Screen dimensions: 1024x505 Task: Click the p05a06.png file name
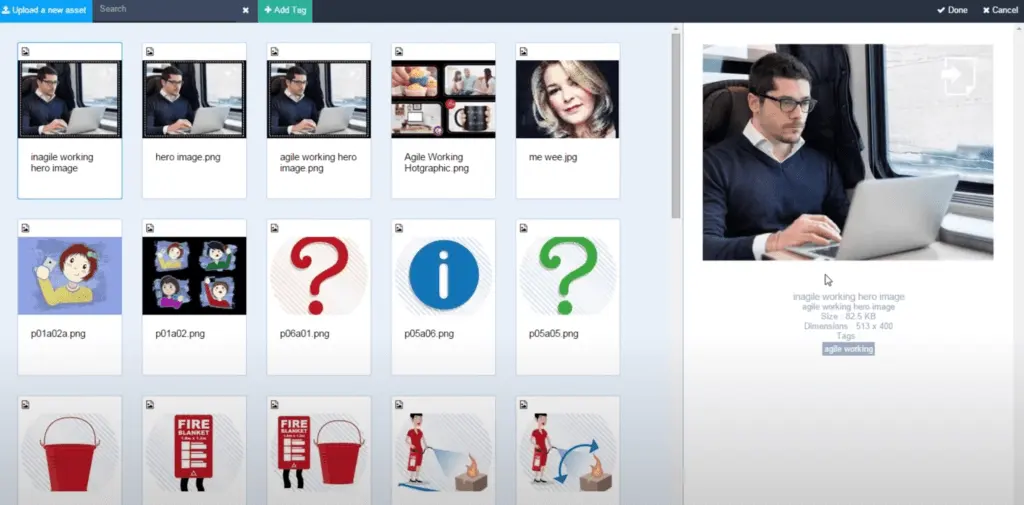pos(429,334)
